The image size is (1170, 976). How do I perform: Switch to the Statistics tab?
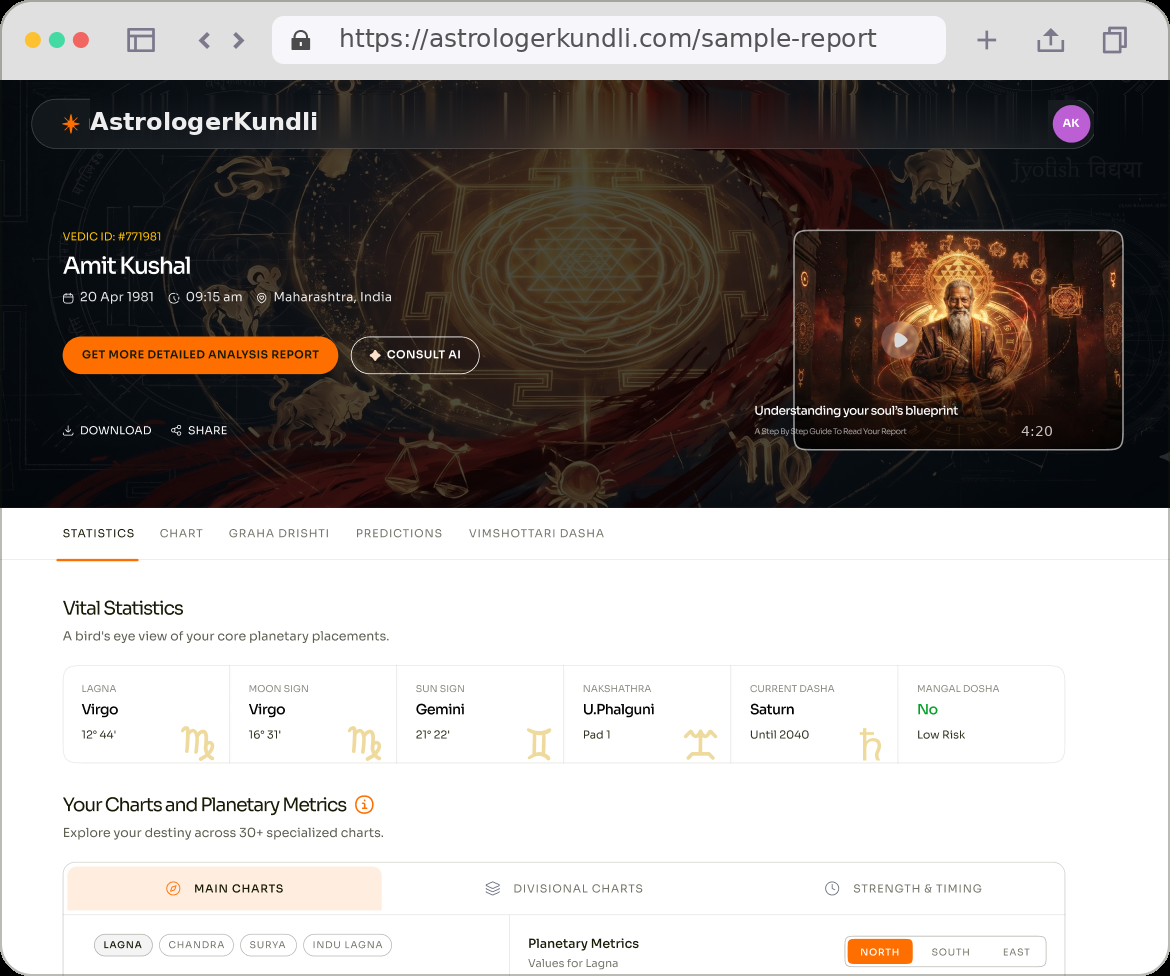click(x=98, y=534)
